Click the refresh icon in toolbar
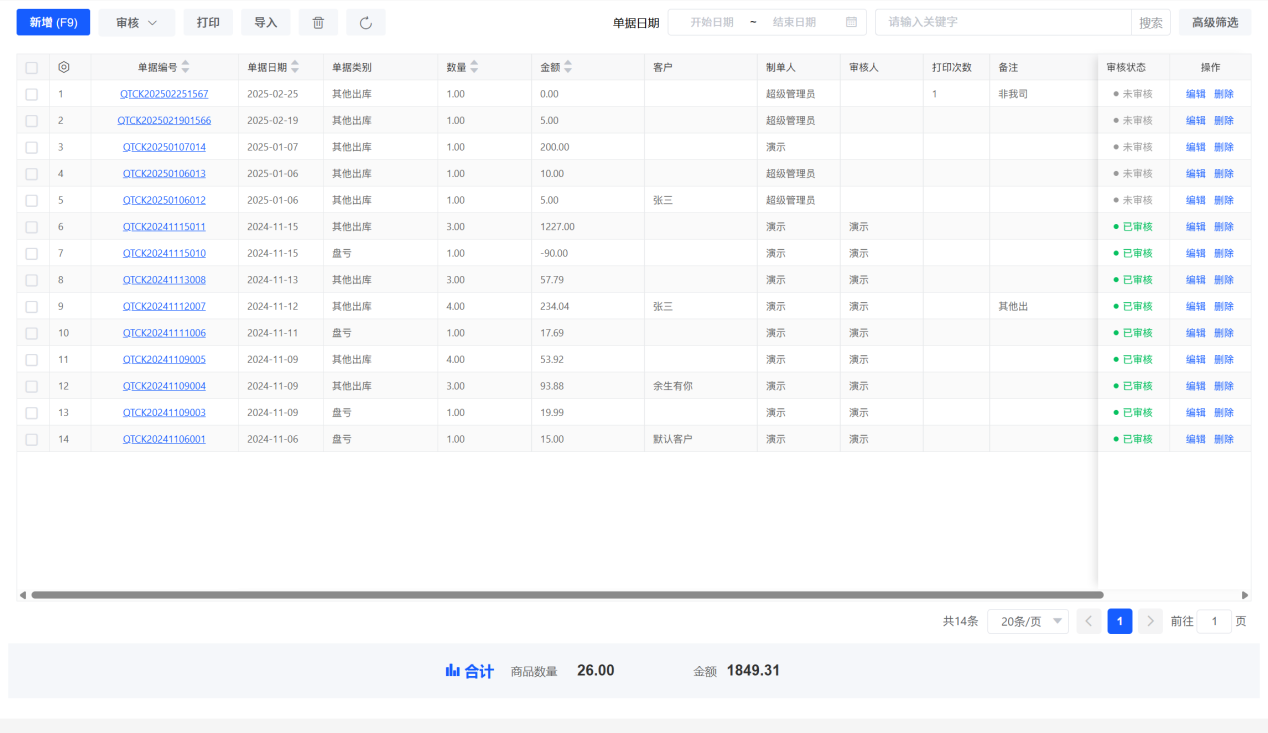Image resolution: width=1268 pixels, height=733 pixels. point(365,23)
